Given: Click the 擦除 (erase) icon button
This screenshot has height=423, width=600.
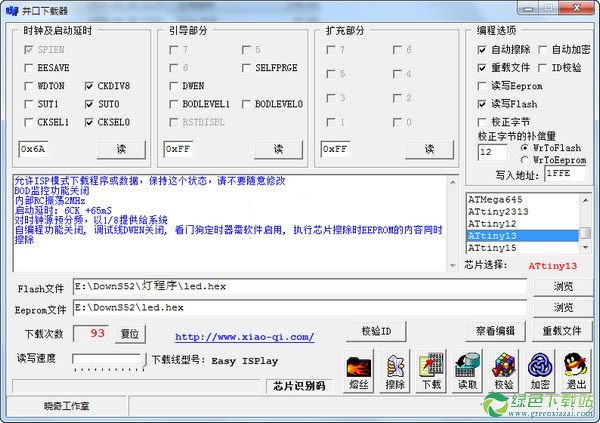Looking at the screenshot, I should (x=395, y=371).
